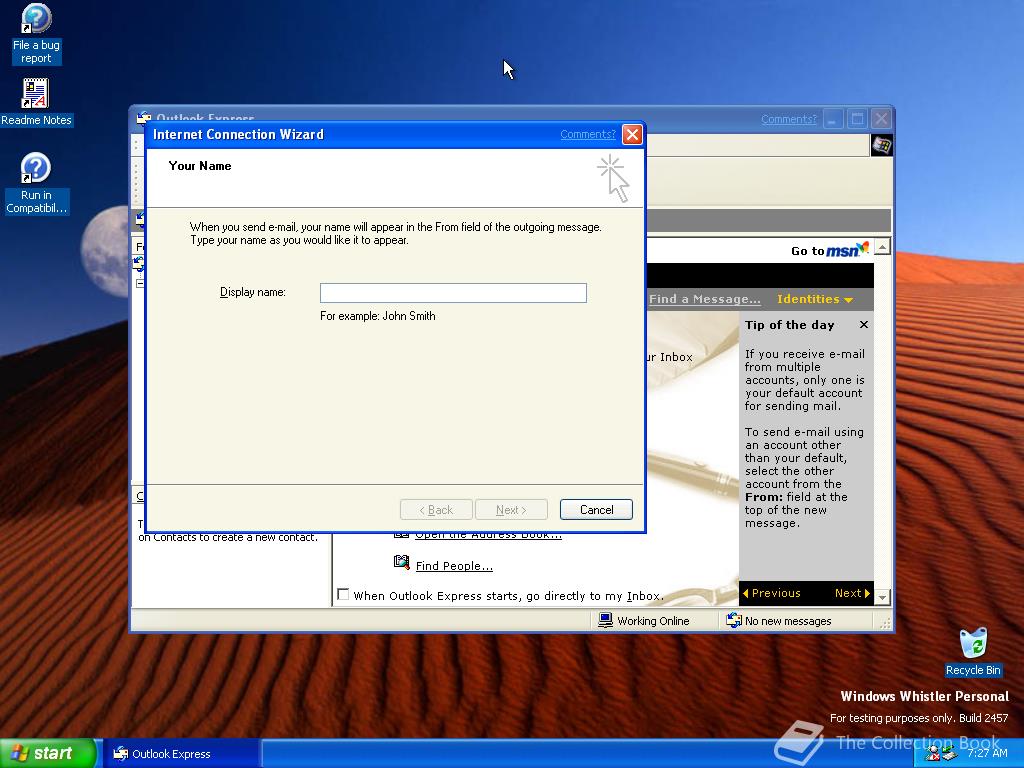Viewport: 1024px width, 768px height.
Task: Open Find a Message link
Action: (705, 299)
